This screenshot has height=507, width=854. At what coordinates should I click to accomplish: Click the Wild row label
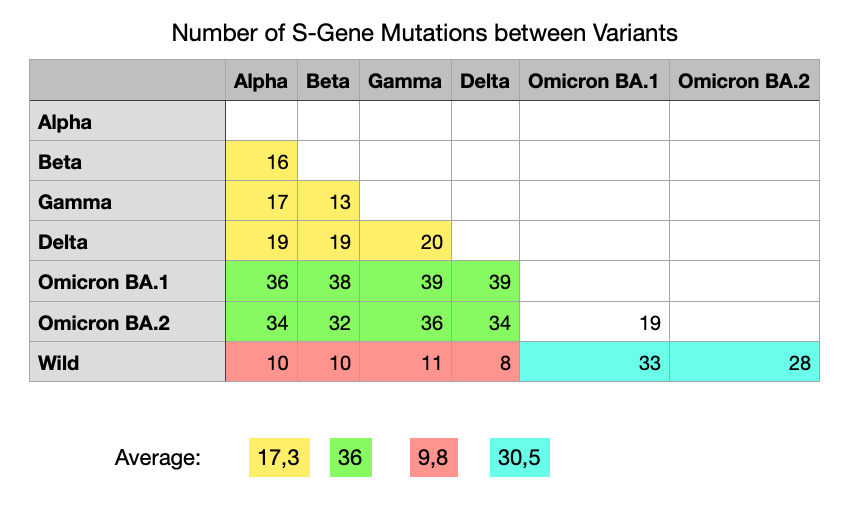pyautogui.click(x=127, y=363)
